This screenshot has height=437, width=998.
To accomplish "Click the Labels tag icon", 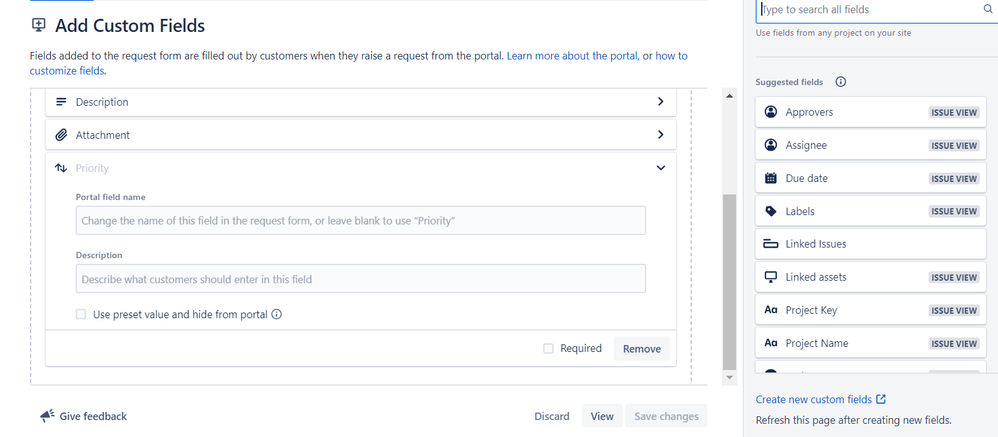I will [x=771, y=211].
